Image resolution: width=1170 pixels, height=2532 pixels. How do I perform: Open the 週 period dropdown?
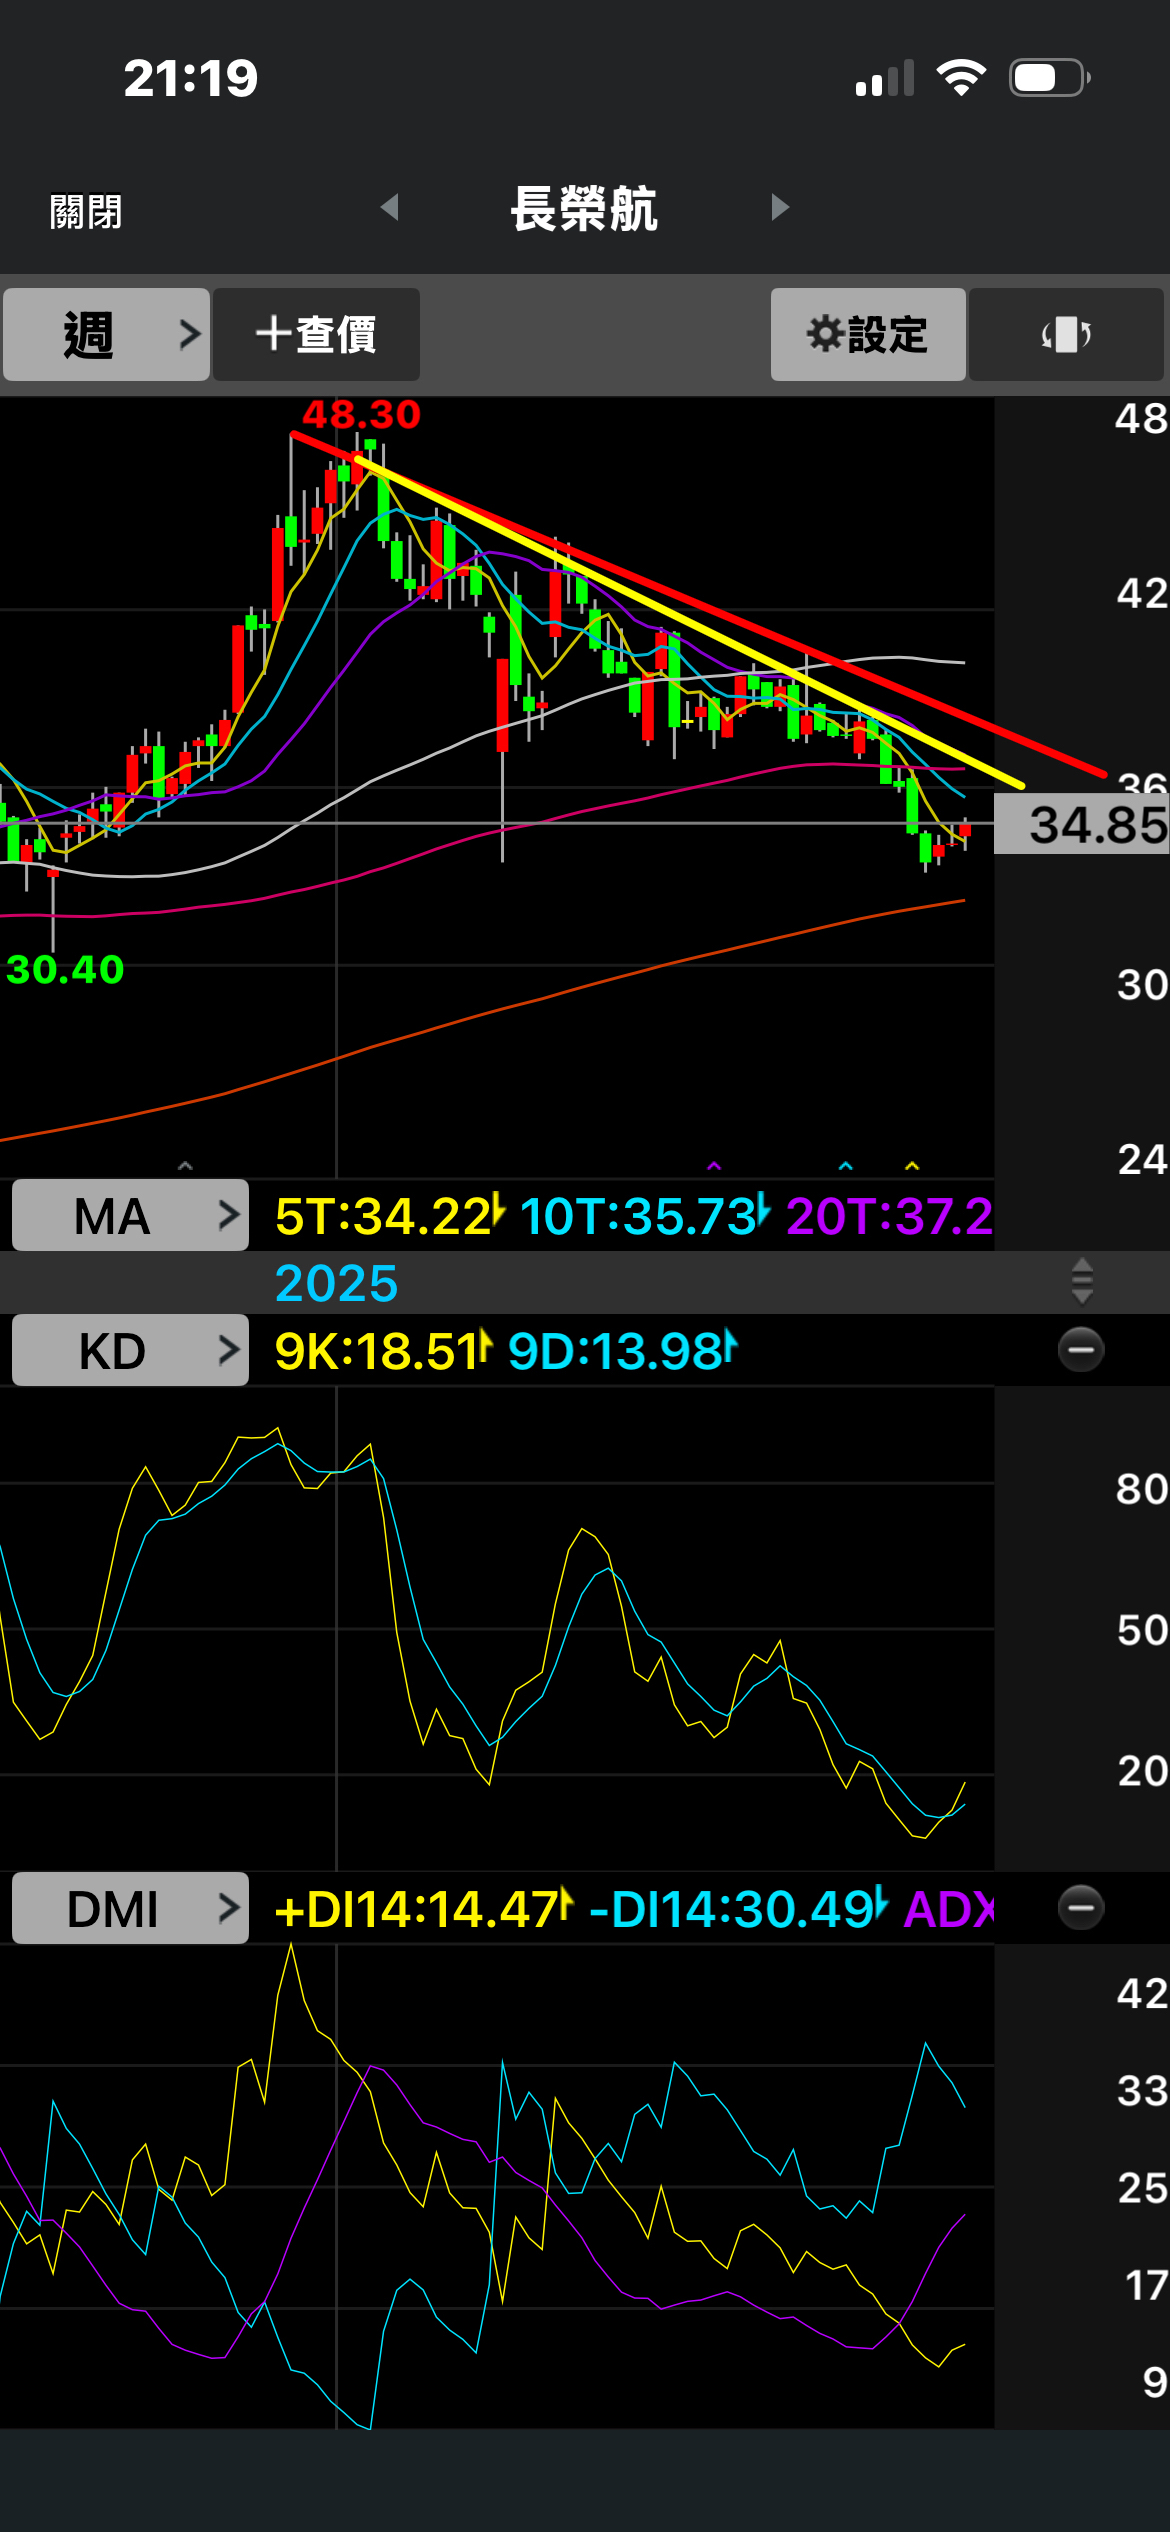106,334
